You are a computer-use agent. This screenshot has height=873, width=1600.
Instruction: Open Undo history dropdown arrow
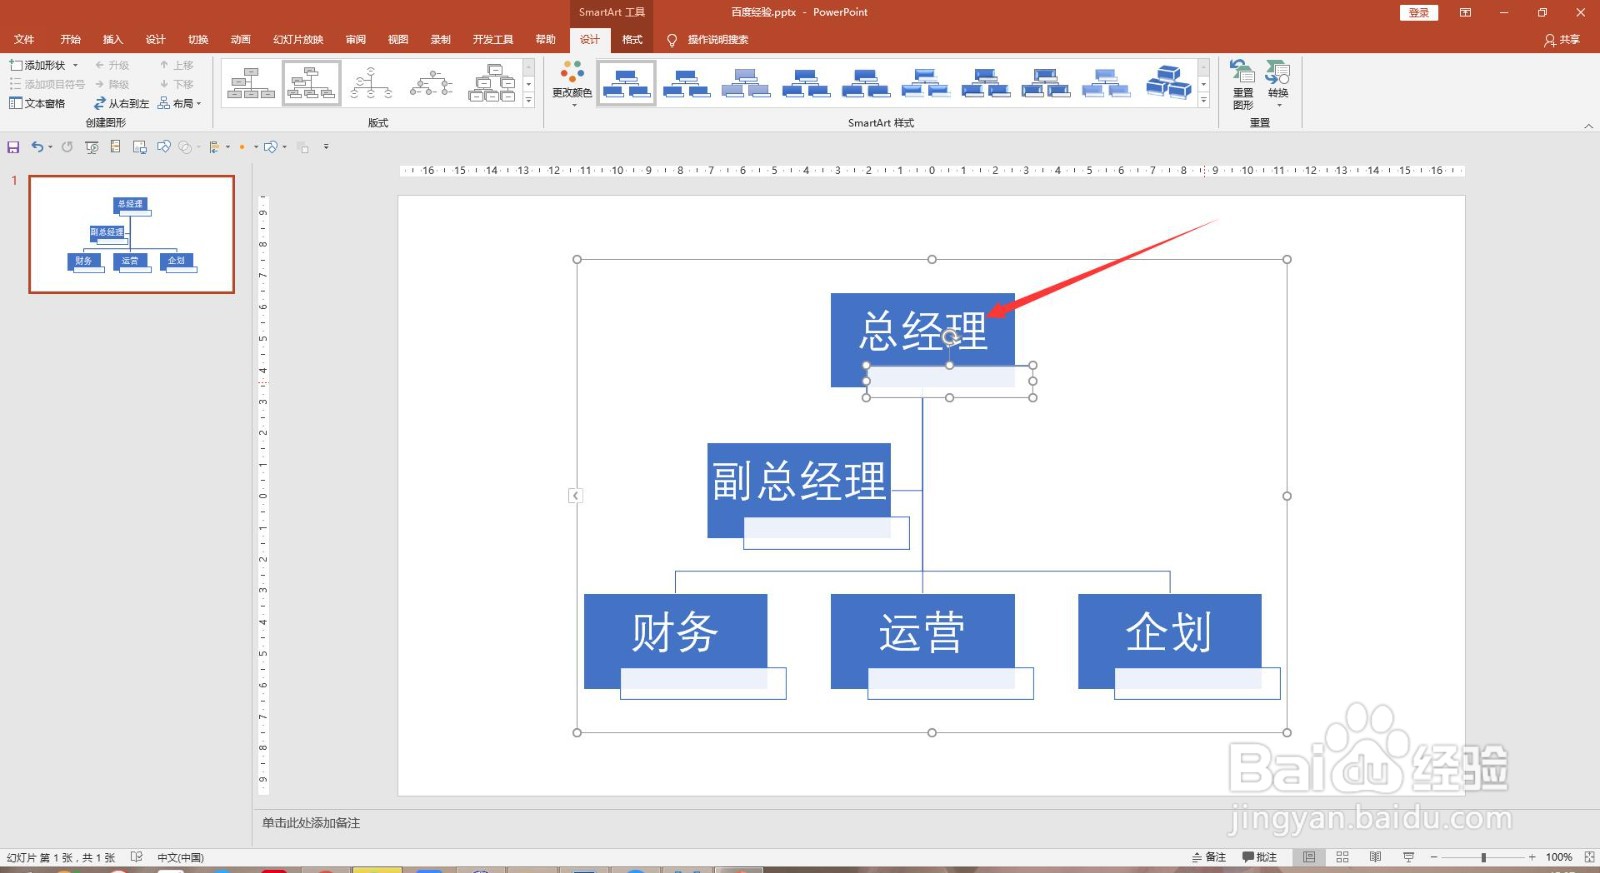click(x=50, y=147)
